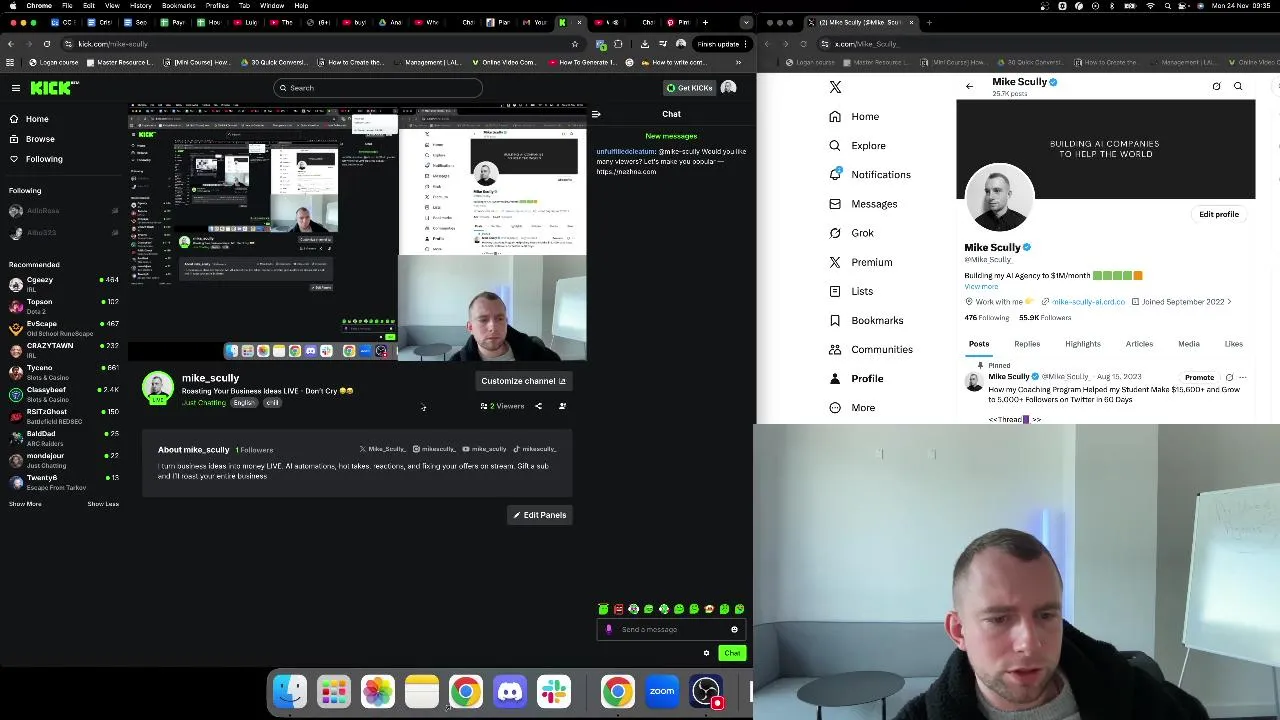Screen dimensions: 1280x720
Task: Bookmark the kick.com page with the star
Action: (574, 44)
